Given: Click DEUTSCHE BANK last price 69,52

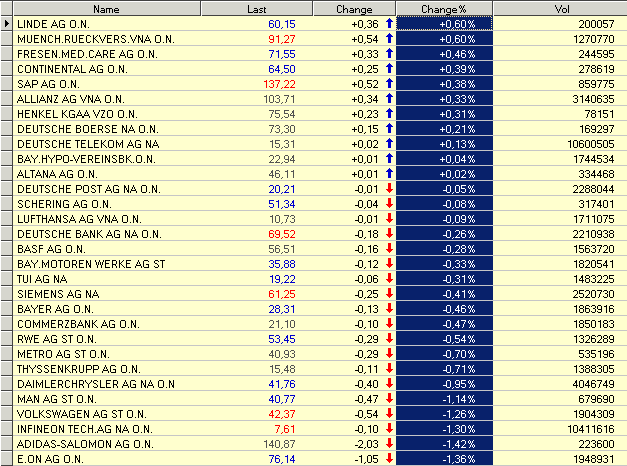Looking at the screenshot, I should click(282, 234).
